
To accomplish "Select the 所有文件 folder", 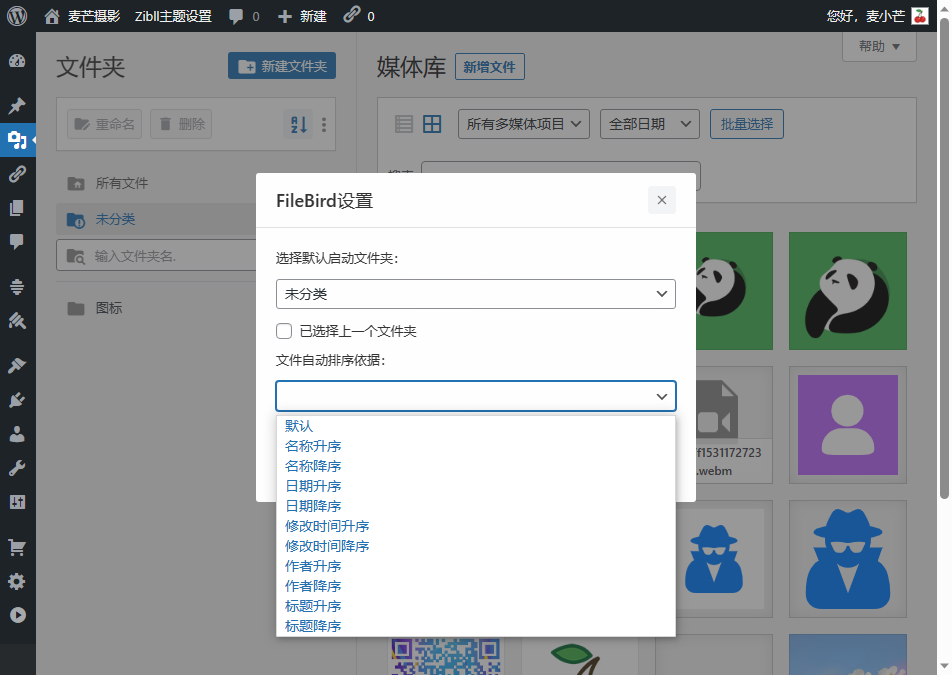I will (121, 183).
